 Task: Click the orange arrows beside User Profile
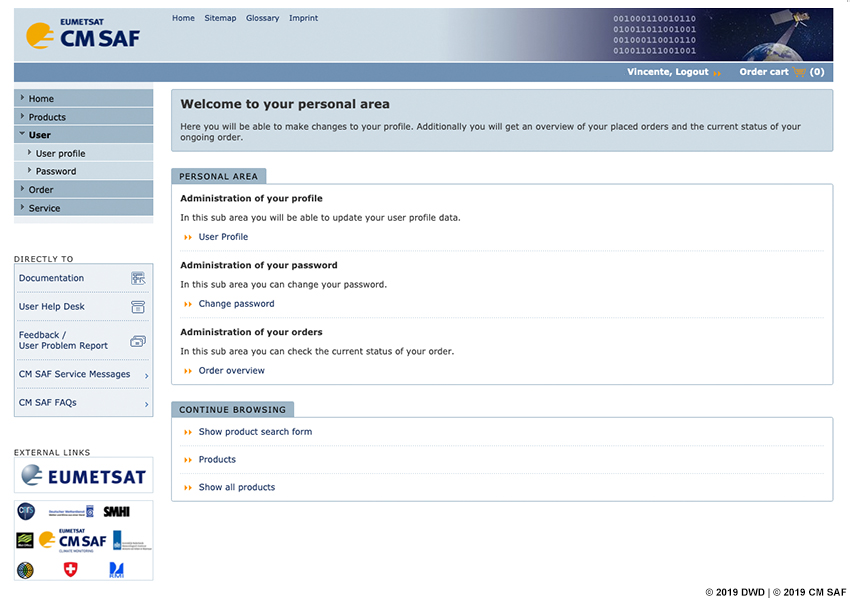[x=188, y=237]
